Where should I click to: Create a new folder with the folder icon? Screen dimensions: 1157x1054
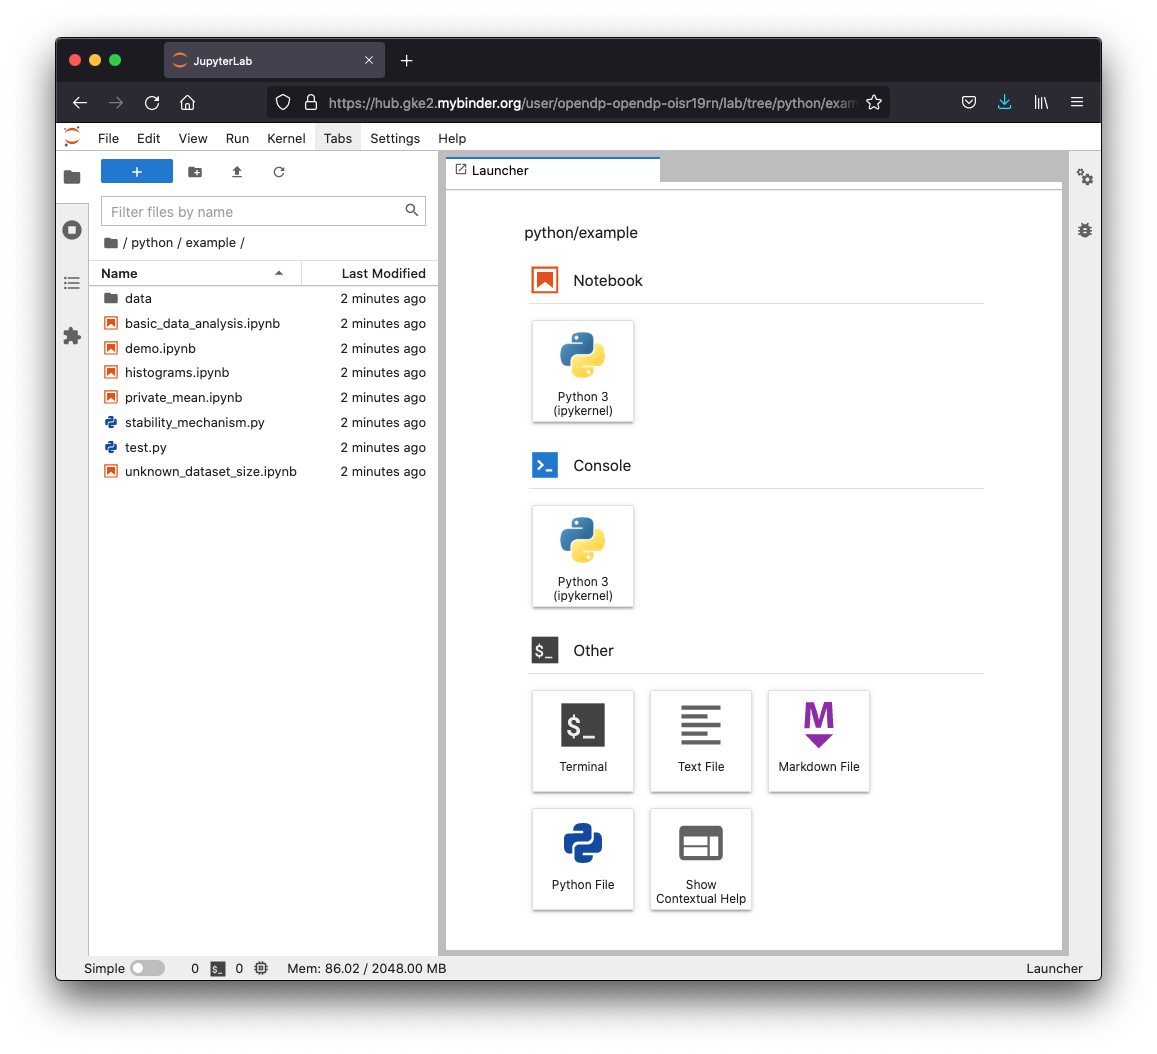tap(194, 171)
